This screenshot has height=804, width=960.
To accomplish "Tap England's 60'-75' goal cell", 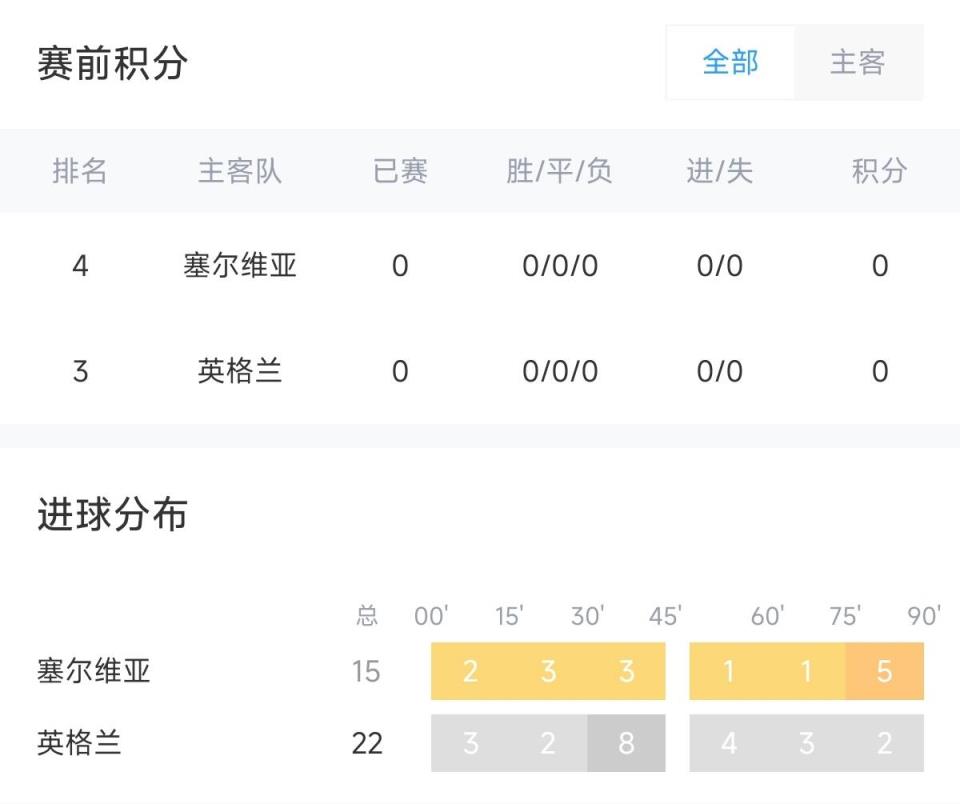I will (x=806, y=744).
